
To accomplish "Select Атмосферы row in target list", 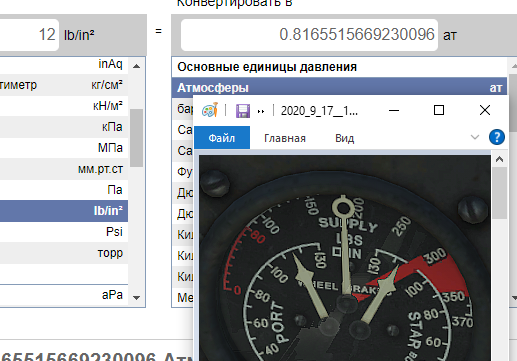I will coord(339,88).
